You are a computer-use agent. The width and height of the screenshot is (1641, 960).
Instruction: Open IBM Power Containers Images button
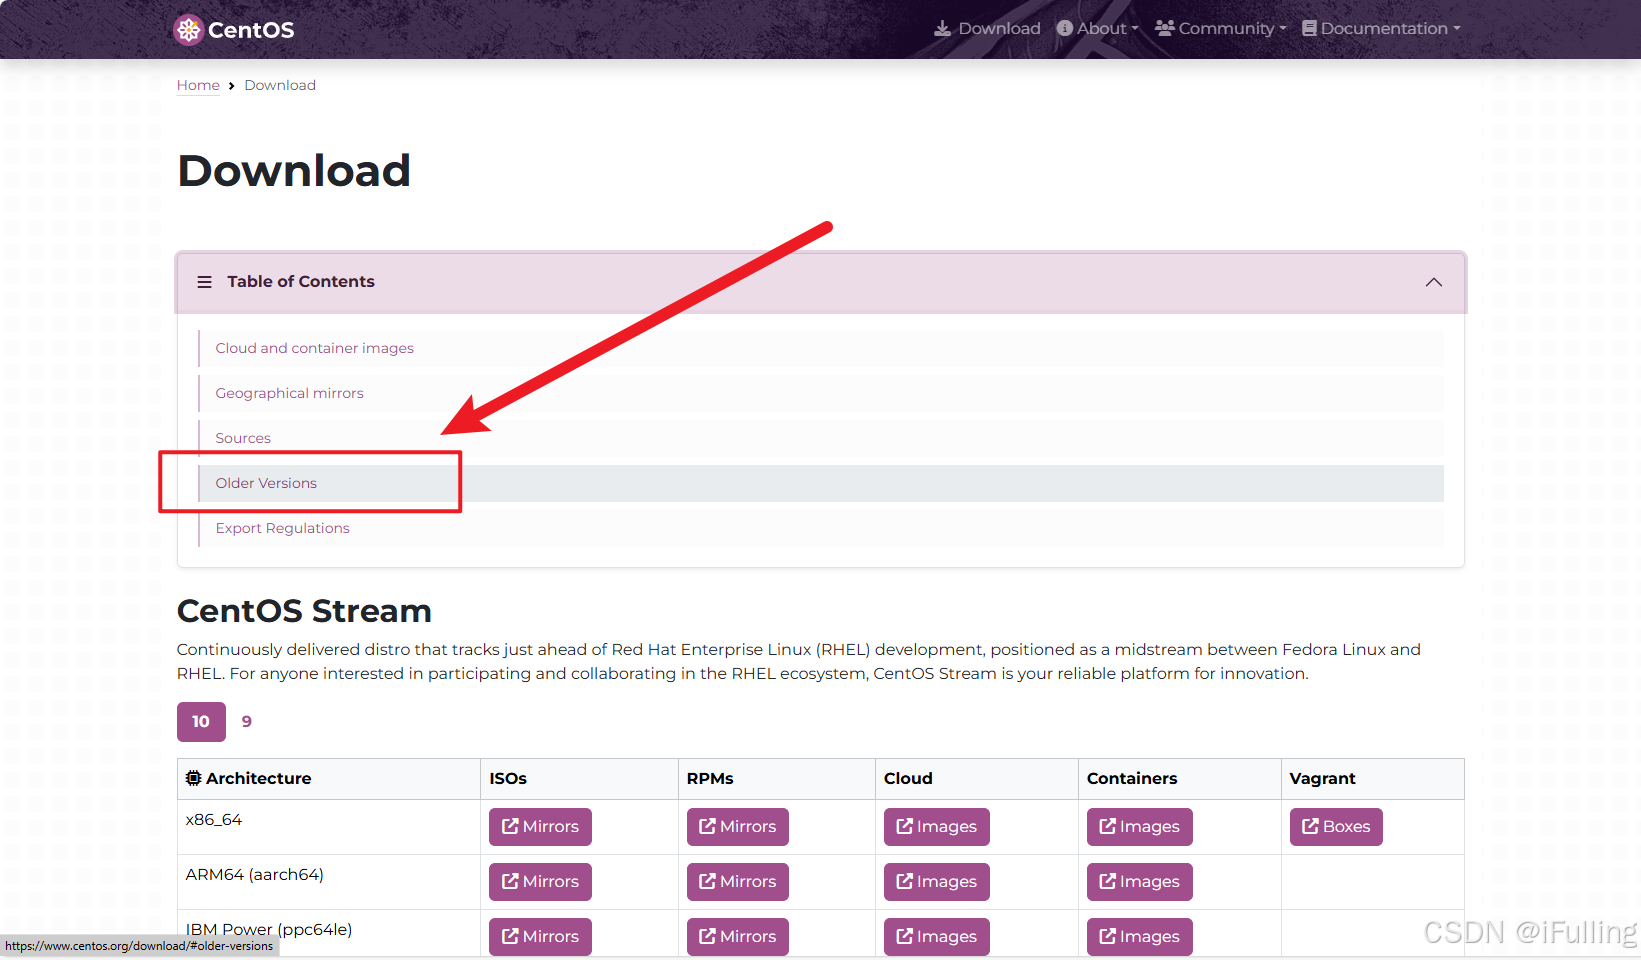point(1140,937)
